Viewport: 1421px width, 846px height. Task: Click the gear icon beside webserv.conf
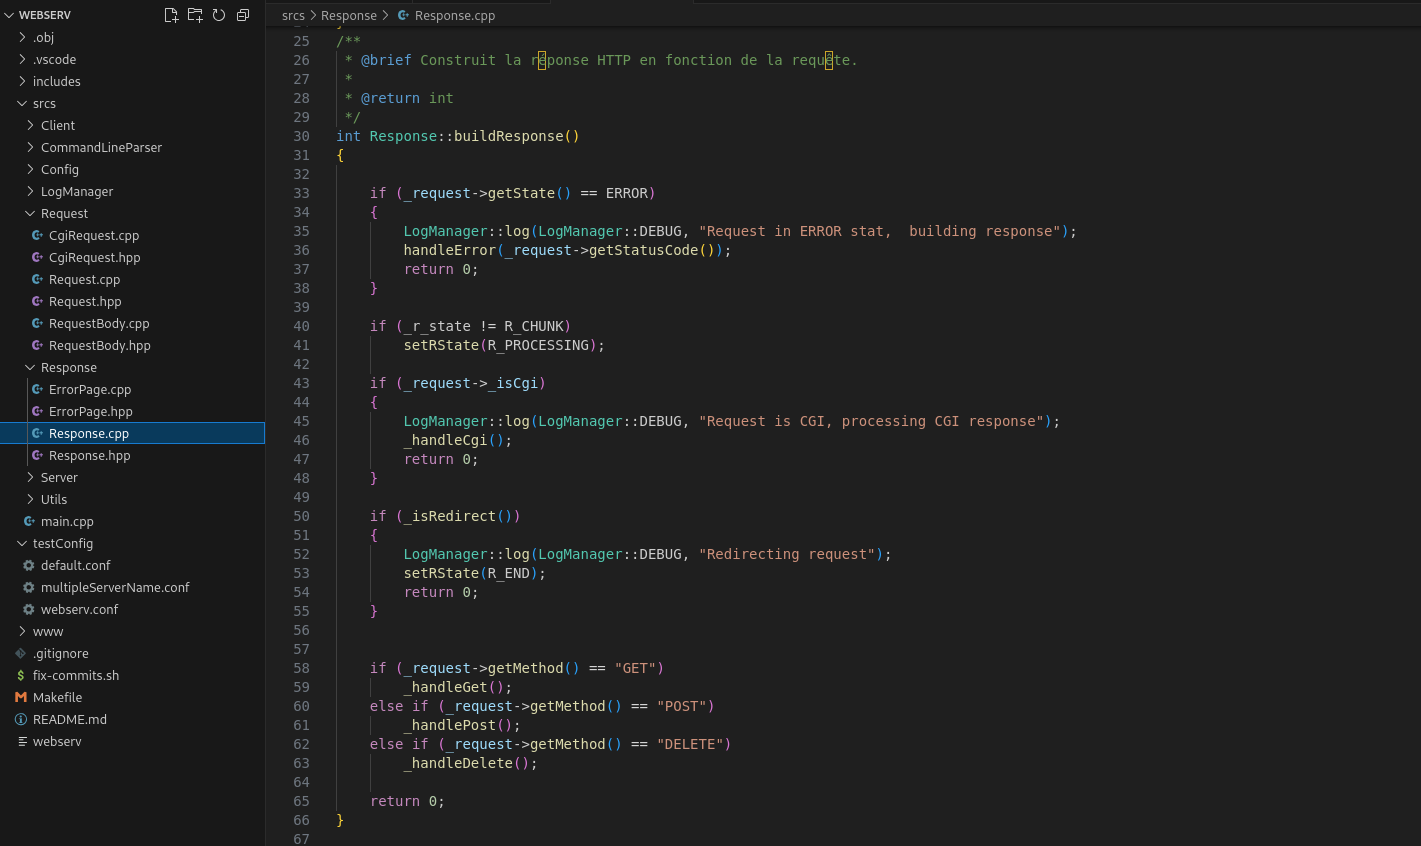coord(29,609)
